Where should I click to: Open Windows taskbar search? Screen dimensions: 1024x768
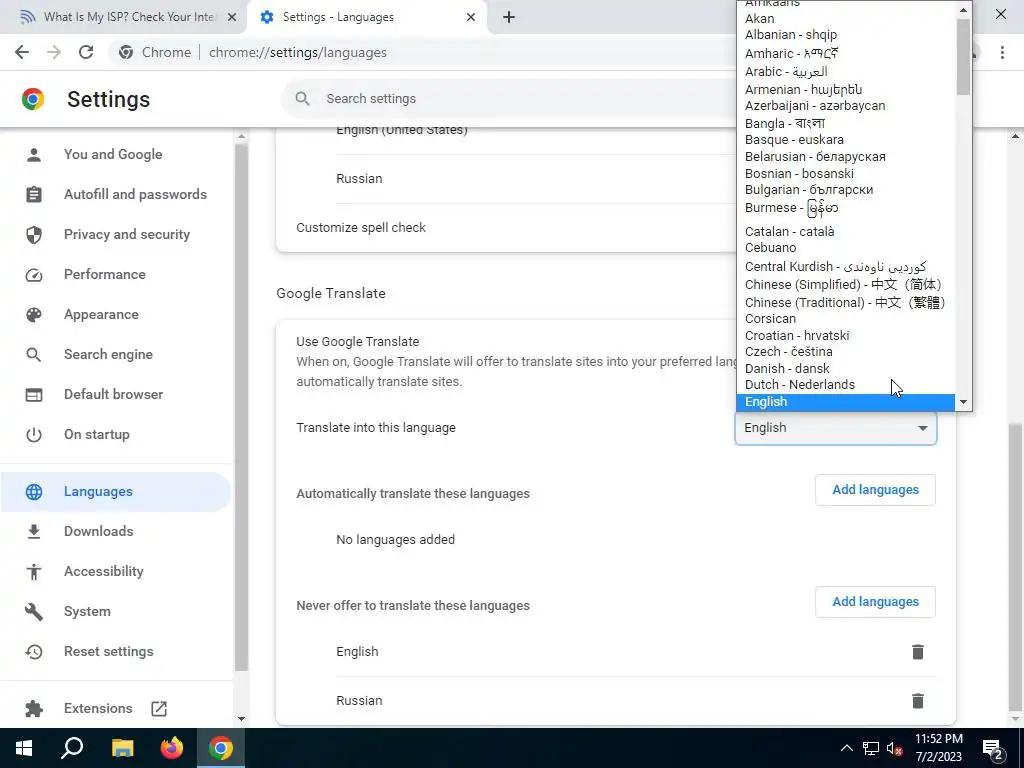pos(72,748)
